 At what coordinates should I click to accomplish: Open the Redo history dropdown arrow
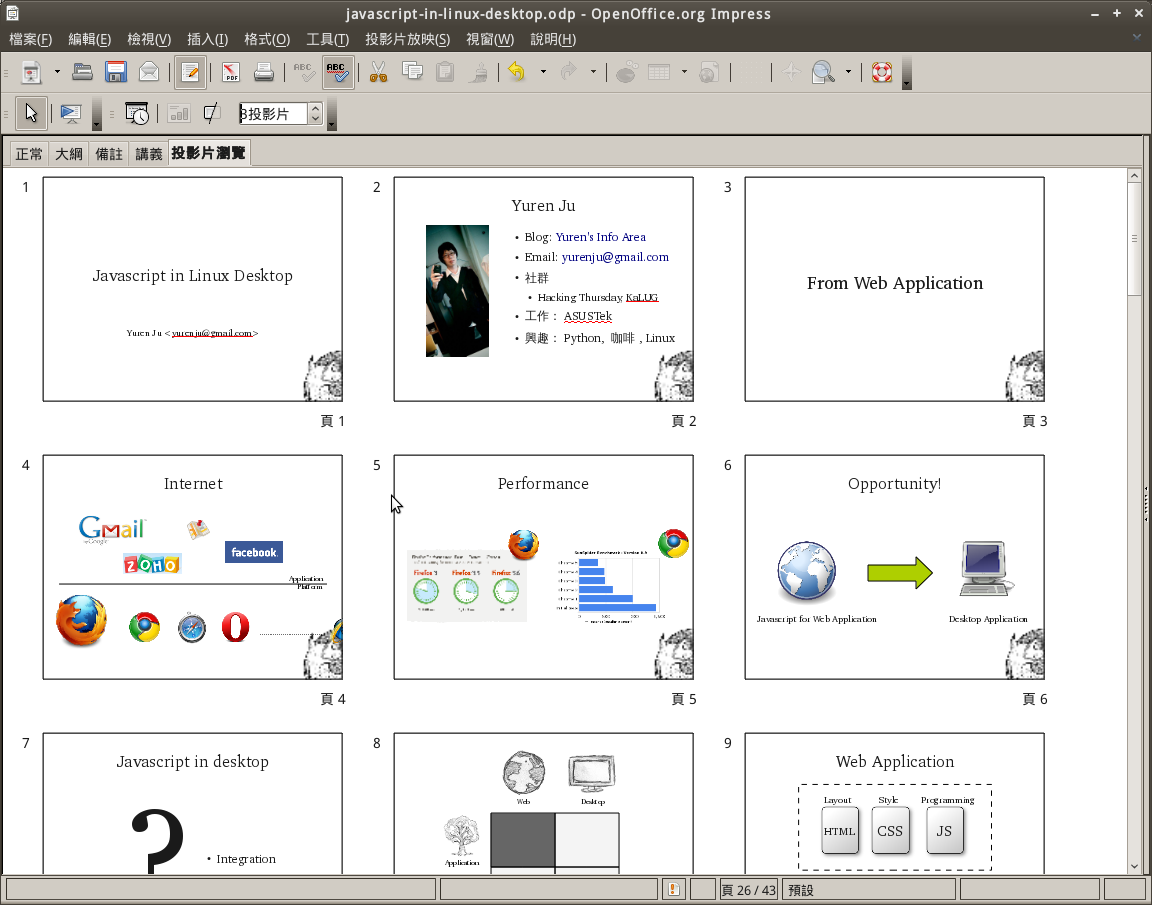tap(593, 72)
